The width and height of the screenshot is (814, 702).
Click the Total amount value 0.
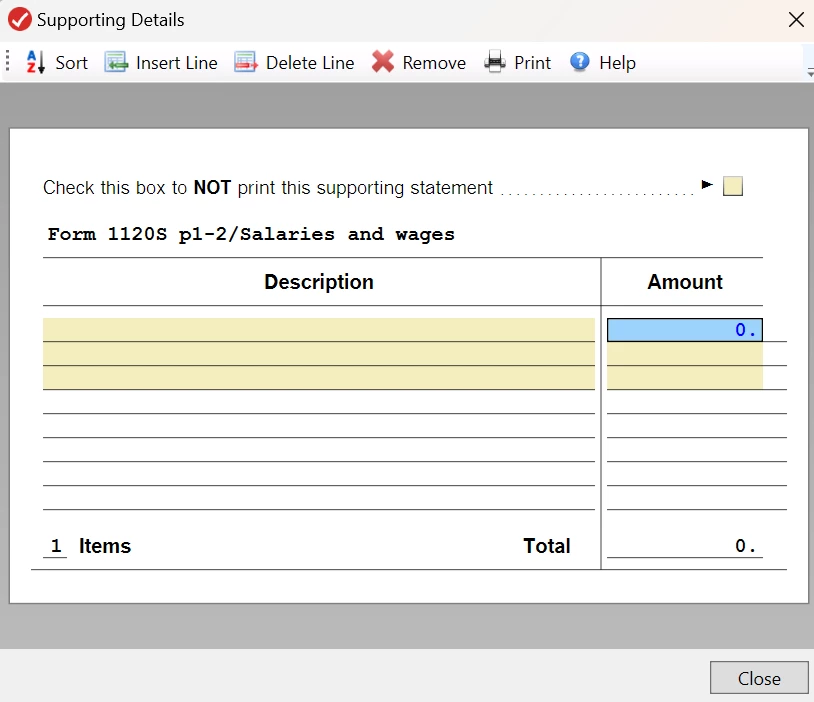(685, 546)
